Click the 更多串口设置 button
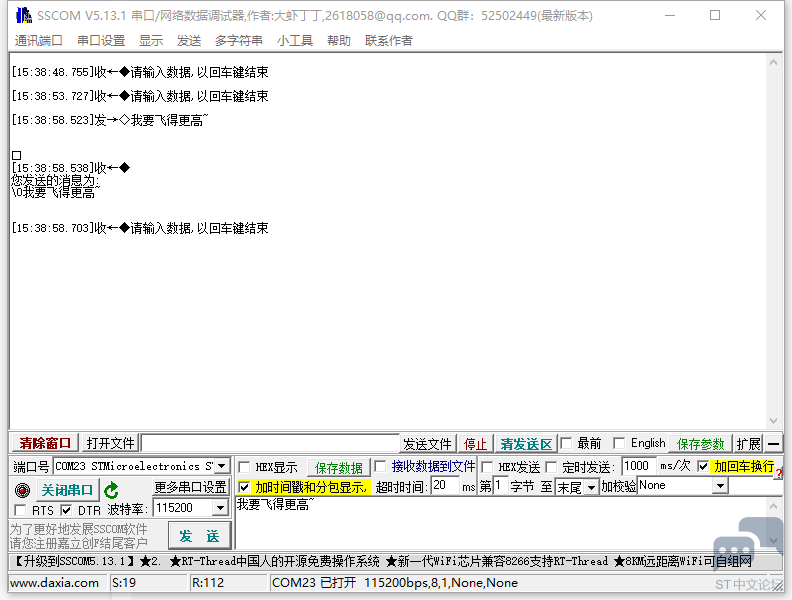792x600 pixels. click(190, 487)
